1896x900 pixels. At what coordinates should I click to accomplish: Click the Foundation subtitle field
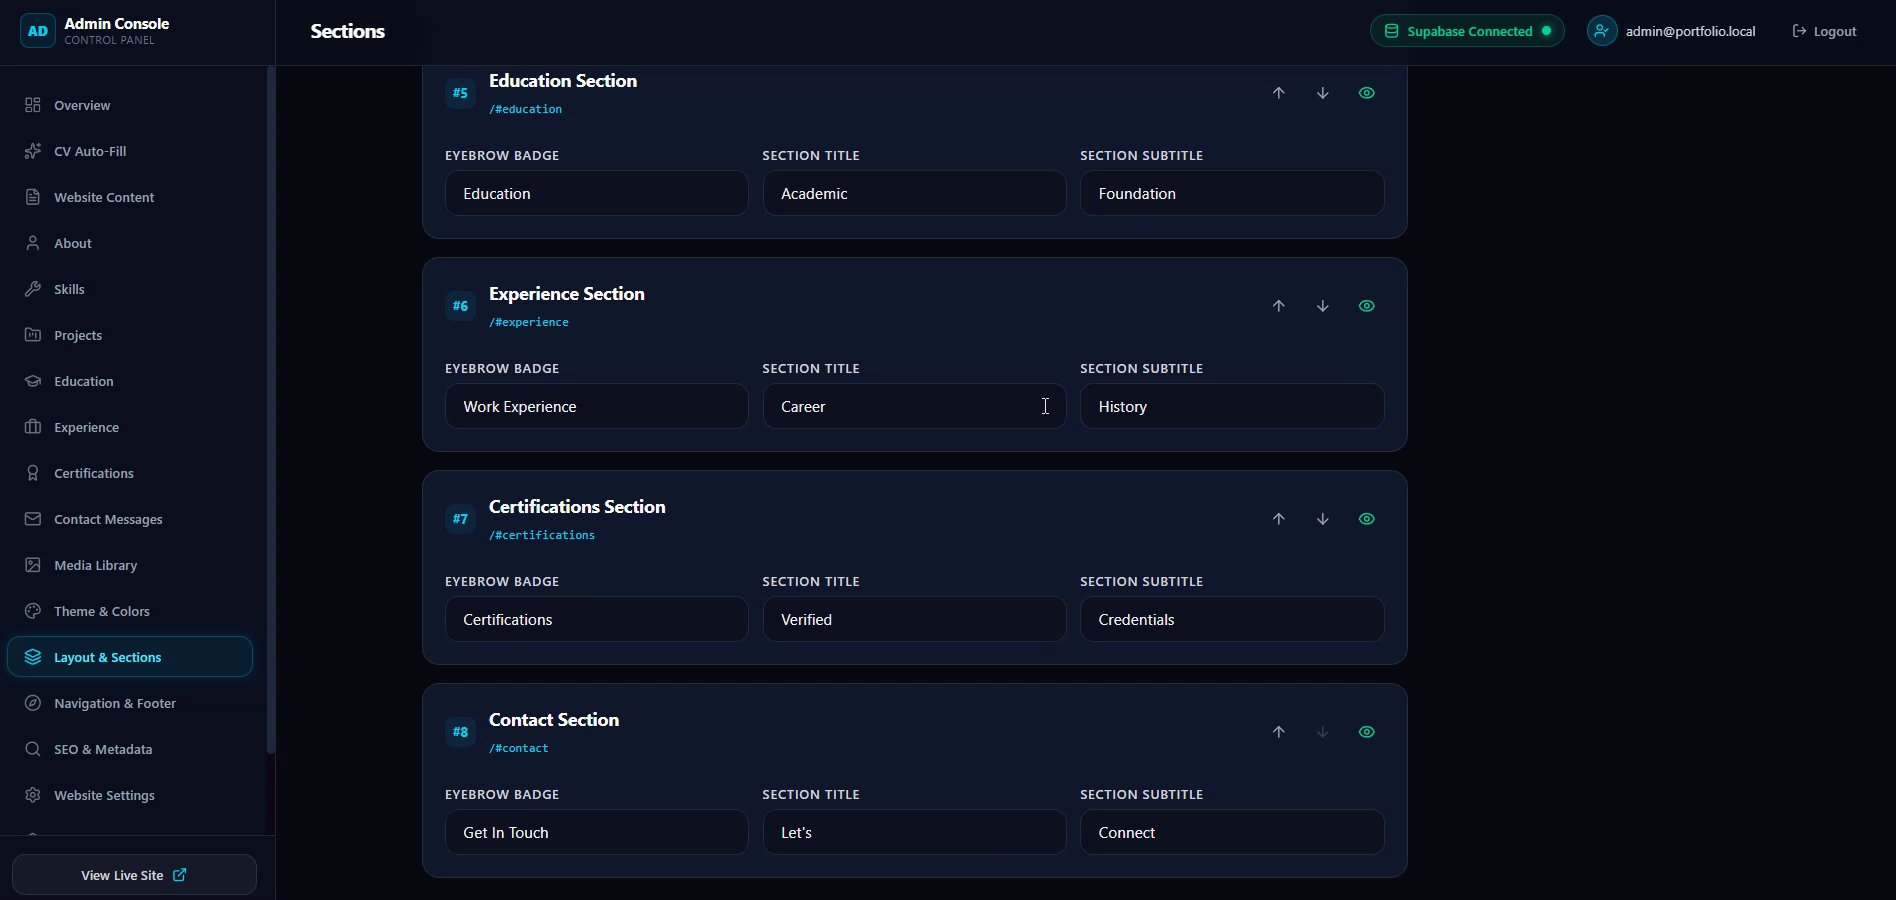(x=1232, y=193)
